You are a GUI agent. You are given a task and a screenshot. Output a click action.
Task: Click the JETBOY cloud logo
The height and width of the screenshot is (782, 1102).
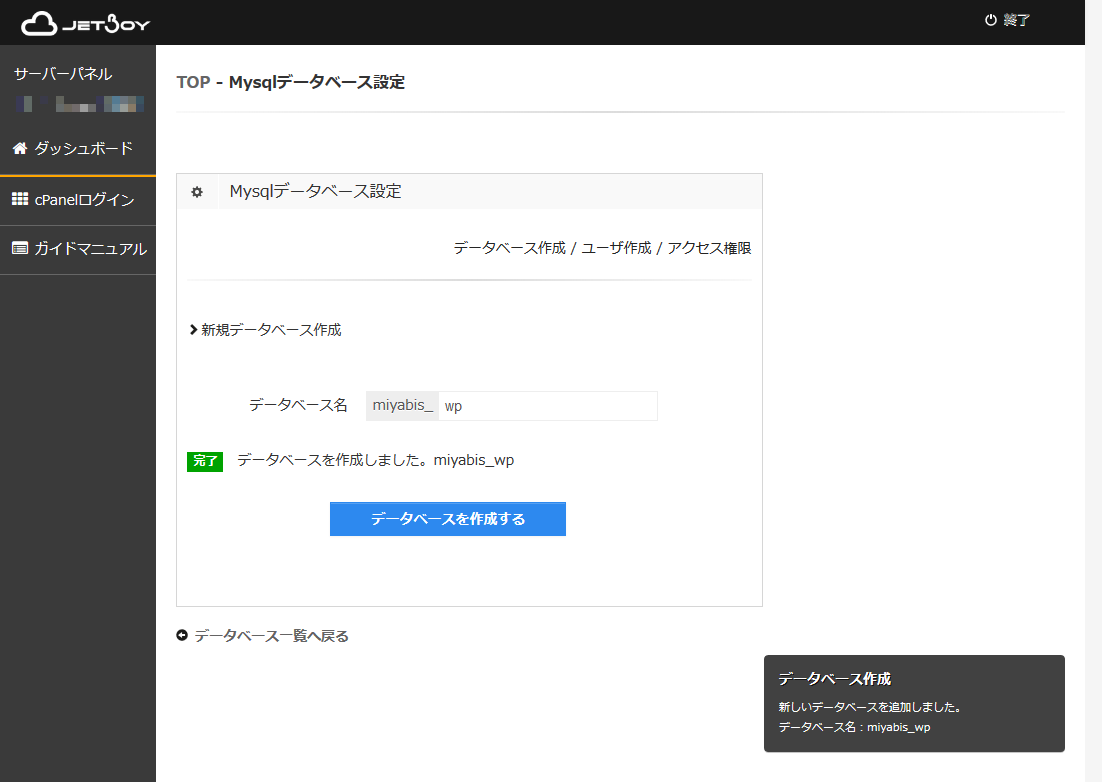(x=85, y=23)
